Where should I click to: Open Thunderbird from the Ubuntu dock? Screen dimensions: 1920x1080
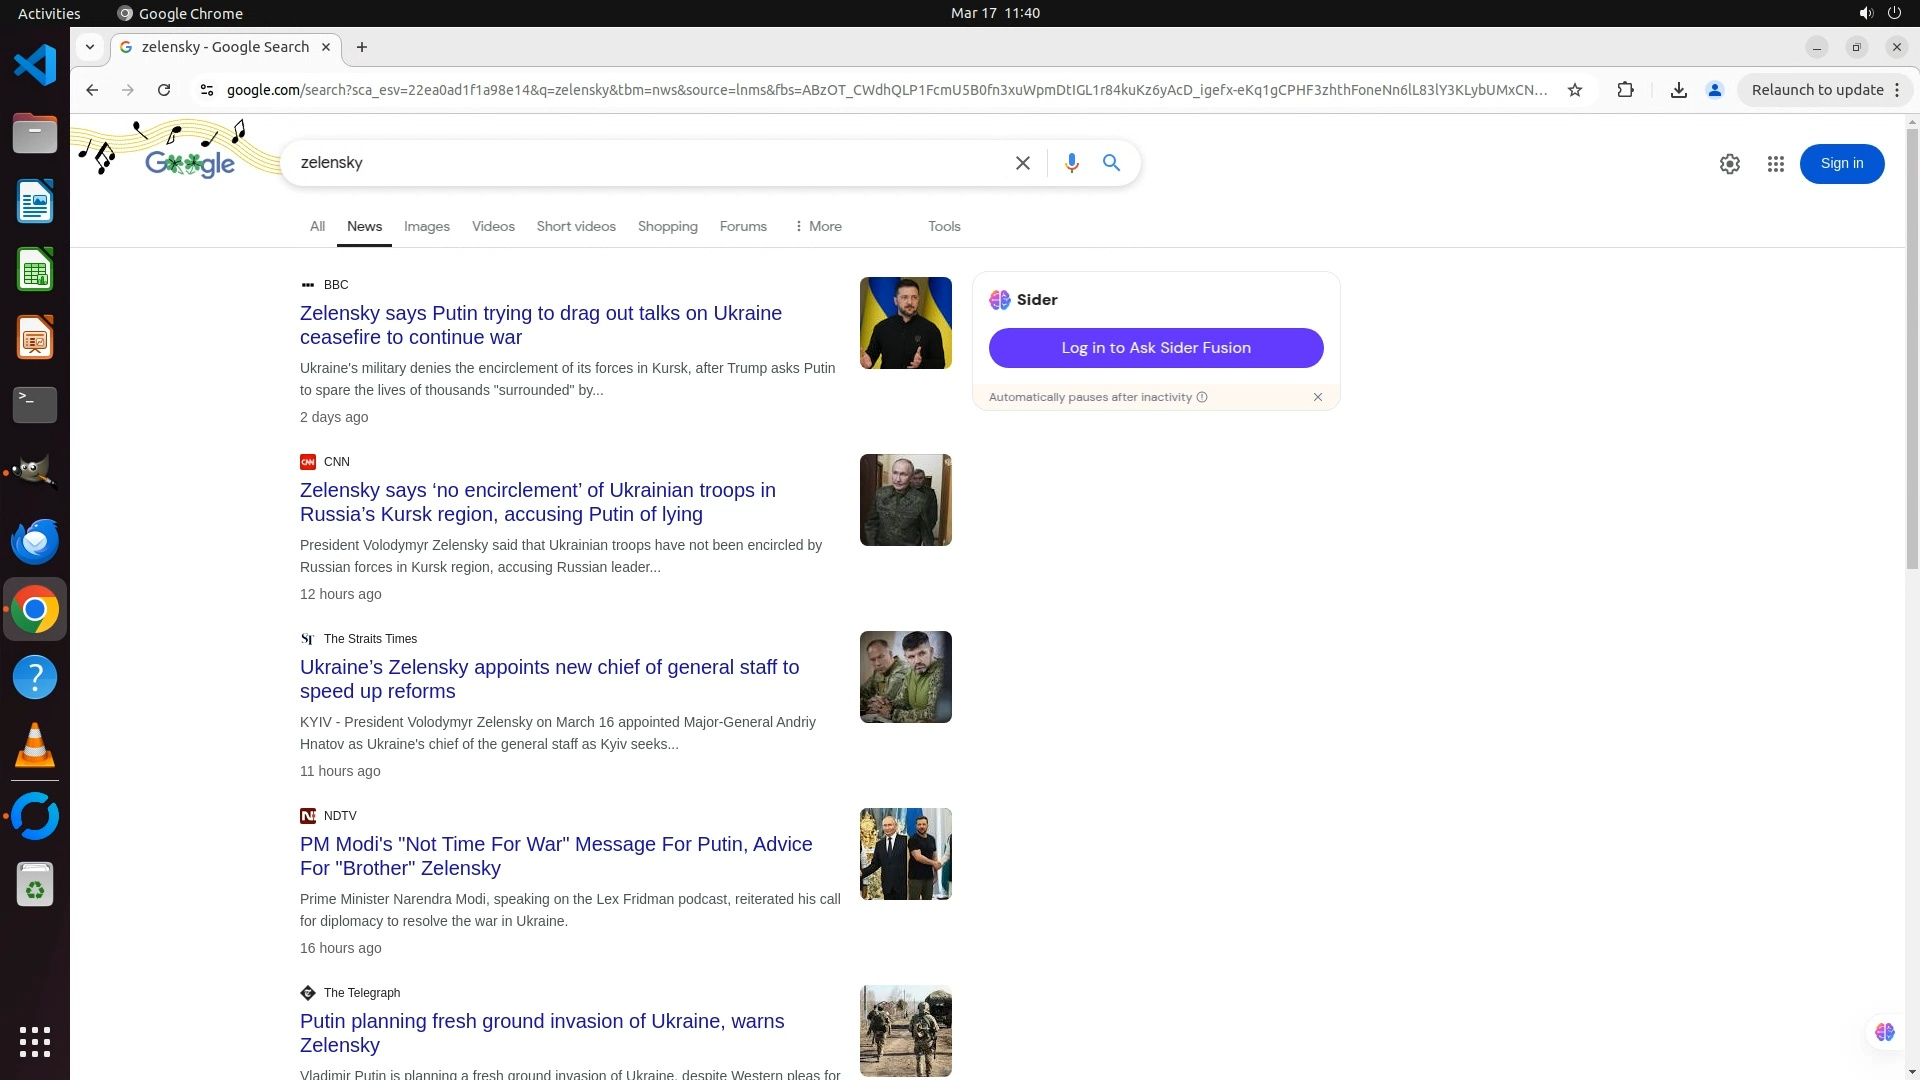coord(35,541)
